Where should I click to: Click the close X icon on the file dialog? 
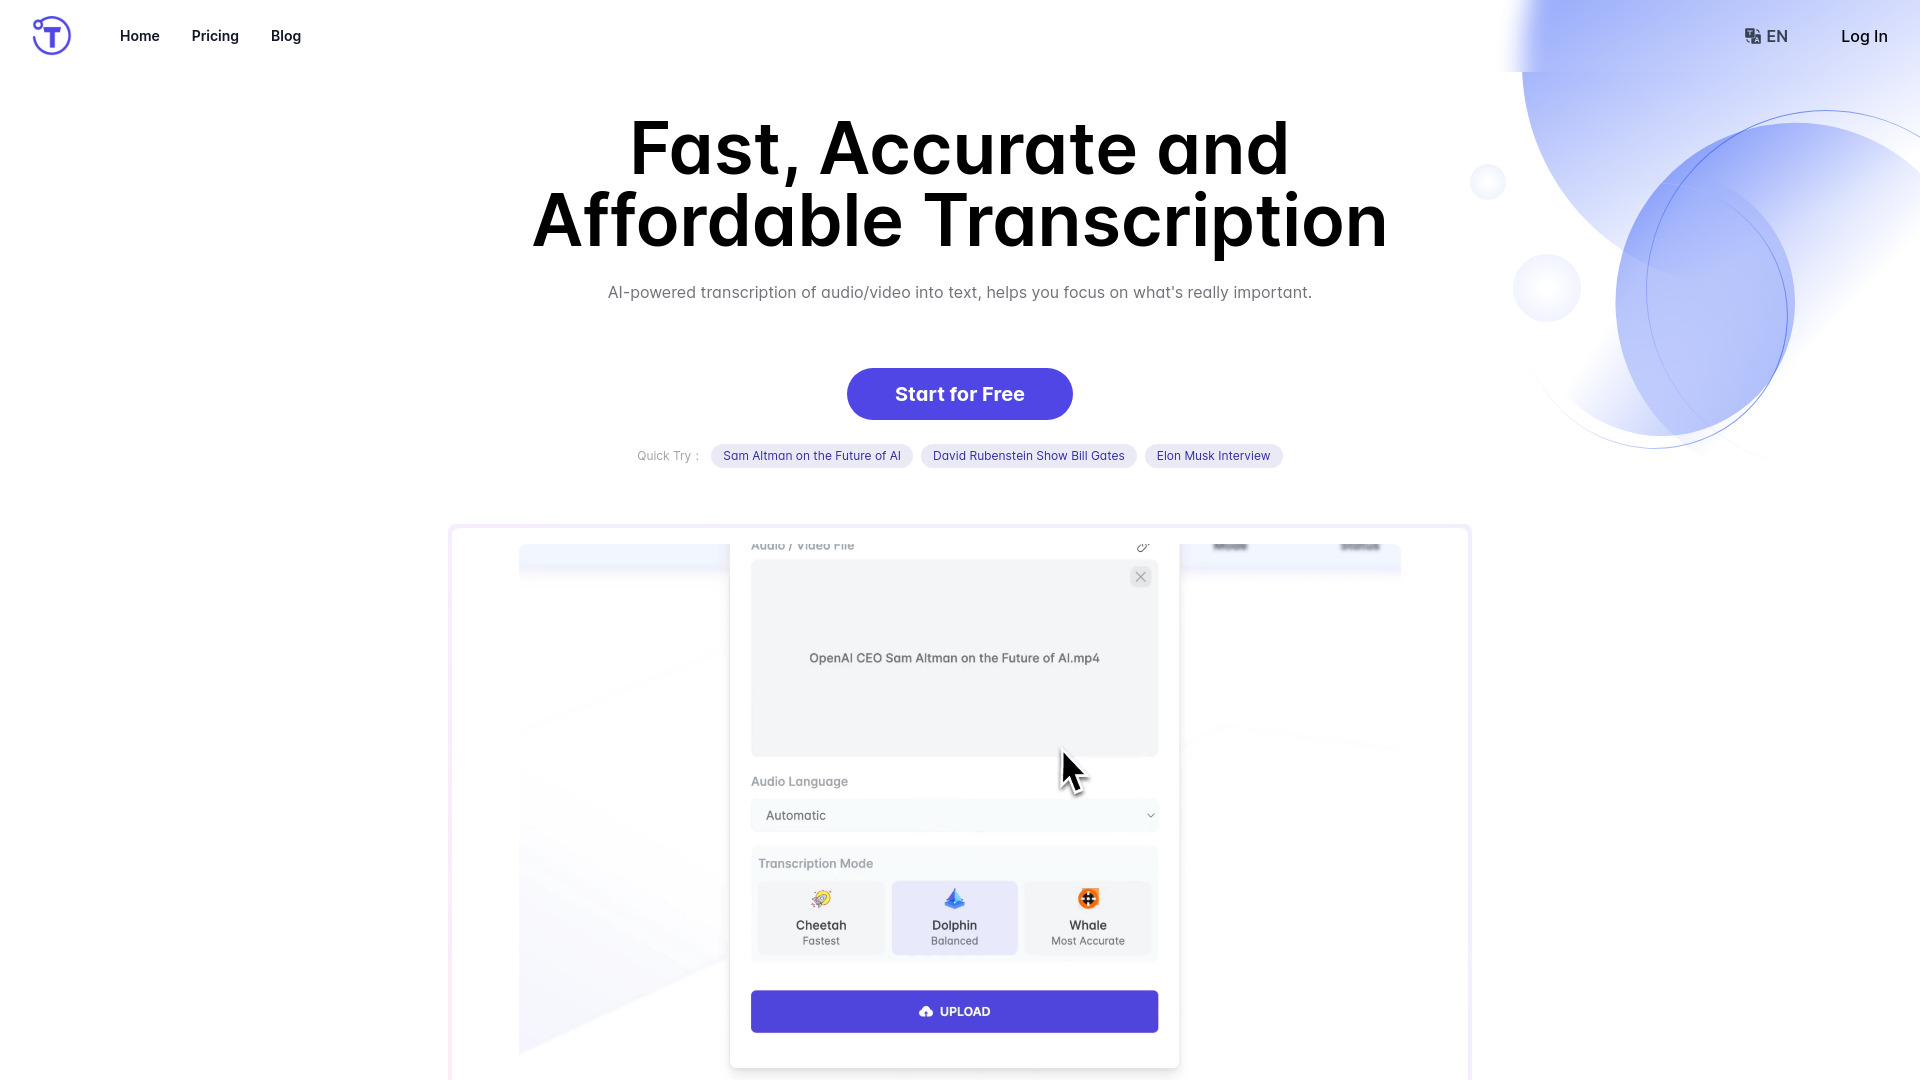point(1141,576)
